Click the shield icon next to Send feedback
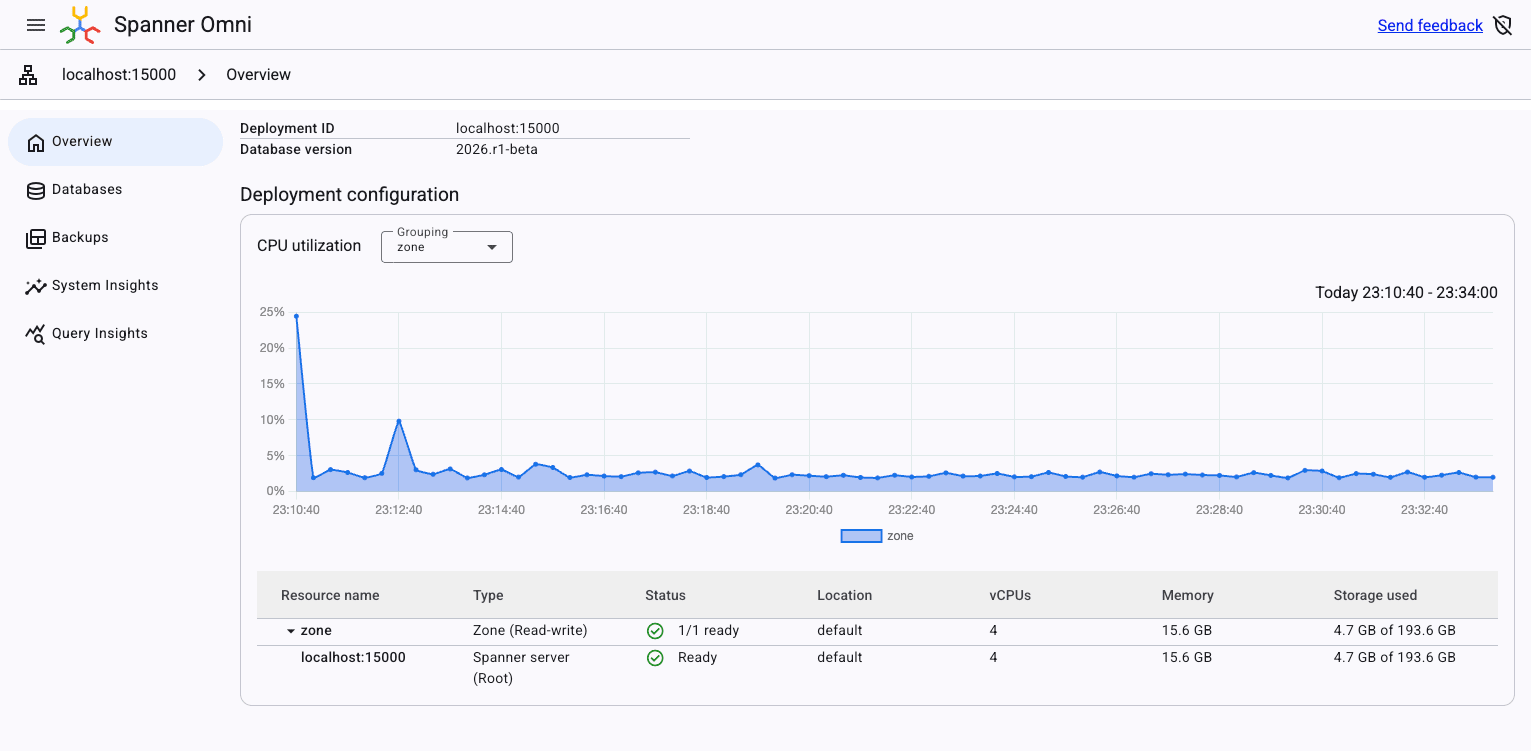The image size is (1531, 751). point(1502,26)
